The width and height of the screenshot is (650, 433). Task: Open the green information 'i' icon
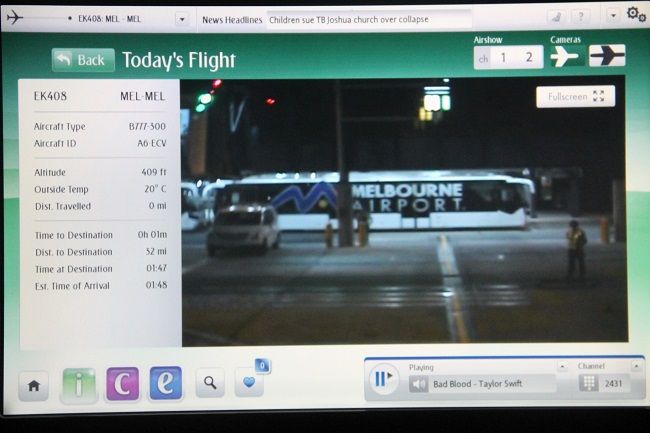(x=79, y=385)
